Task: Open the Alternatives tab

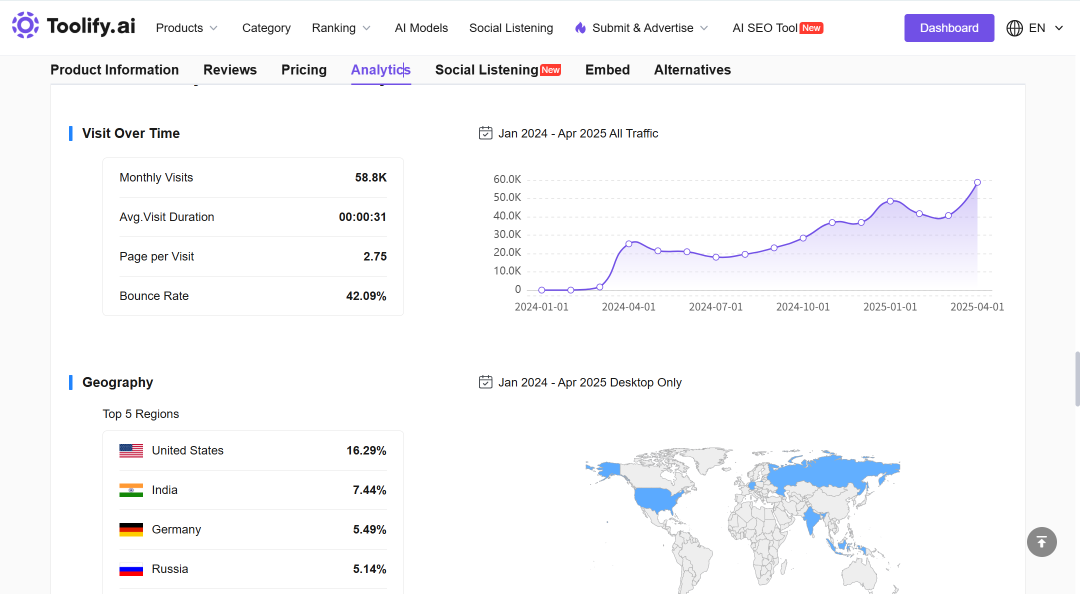Action: pyautogui.click(x=692, y=70)
